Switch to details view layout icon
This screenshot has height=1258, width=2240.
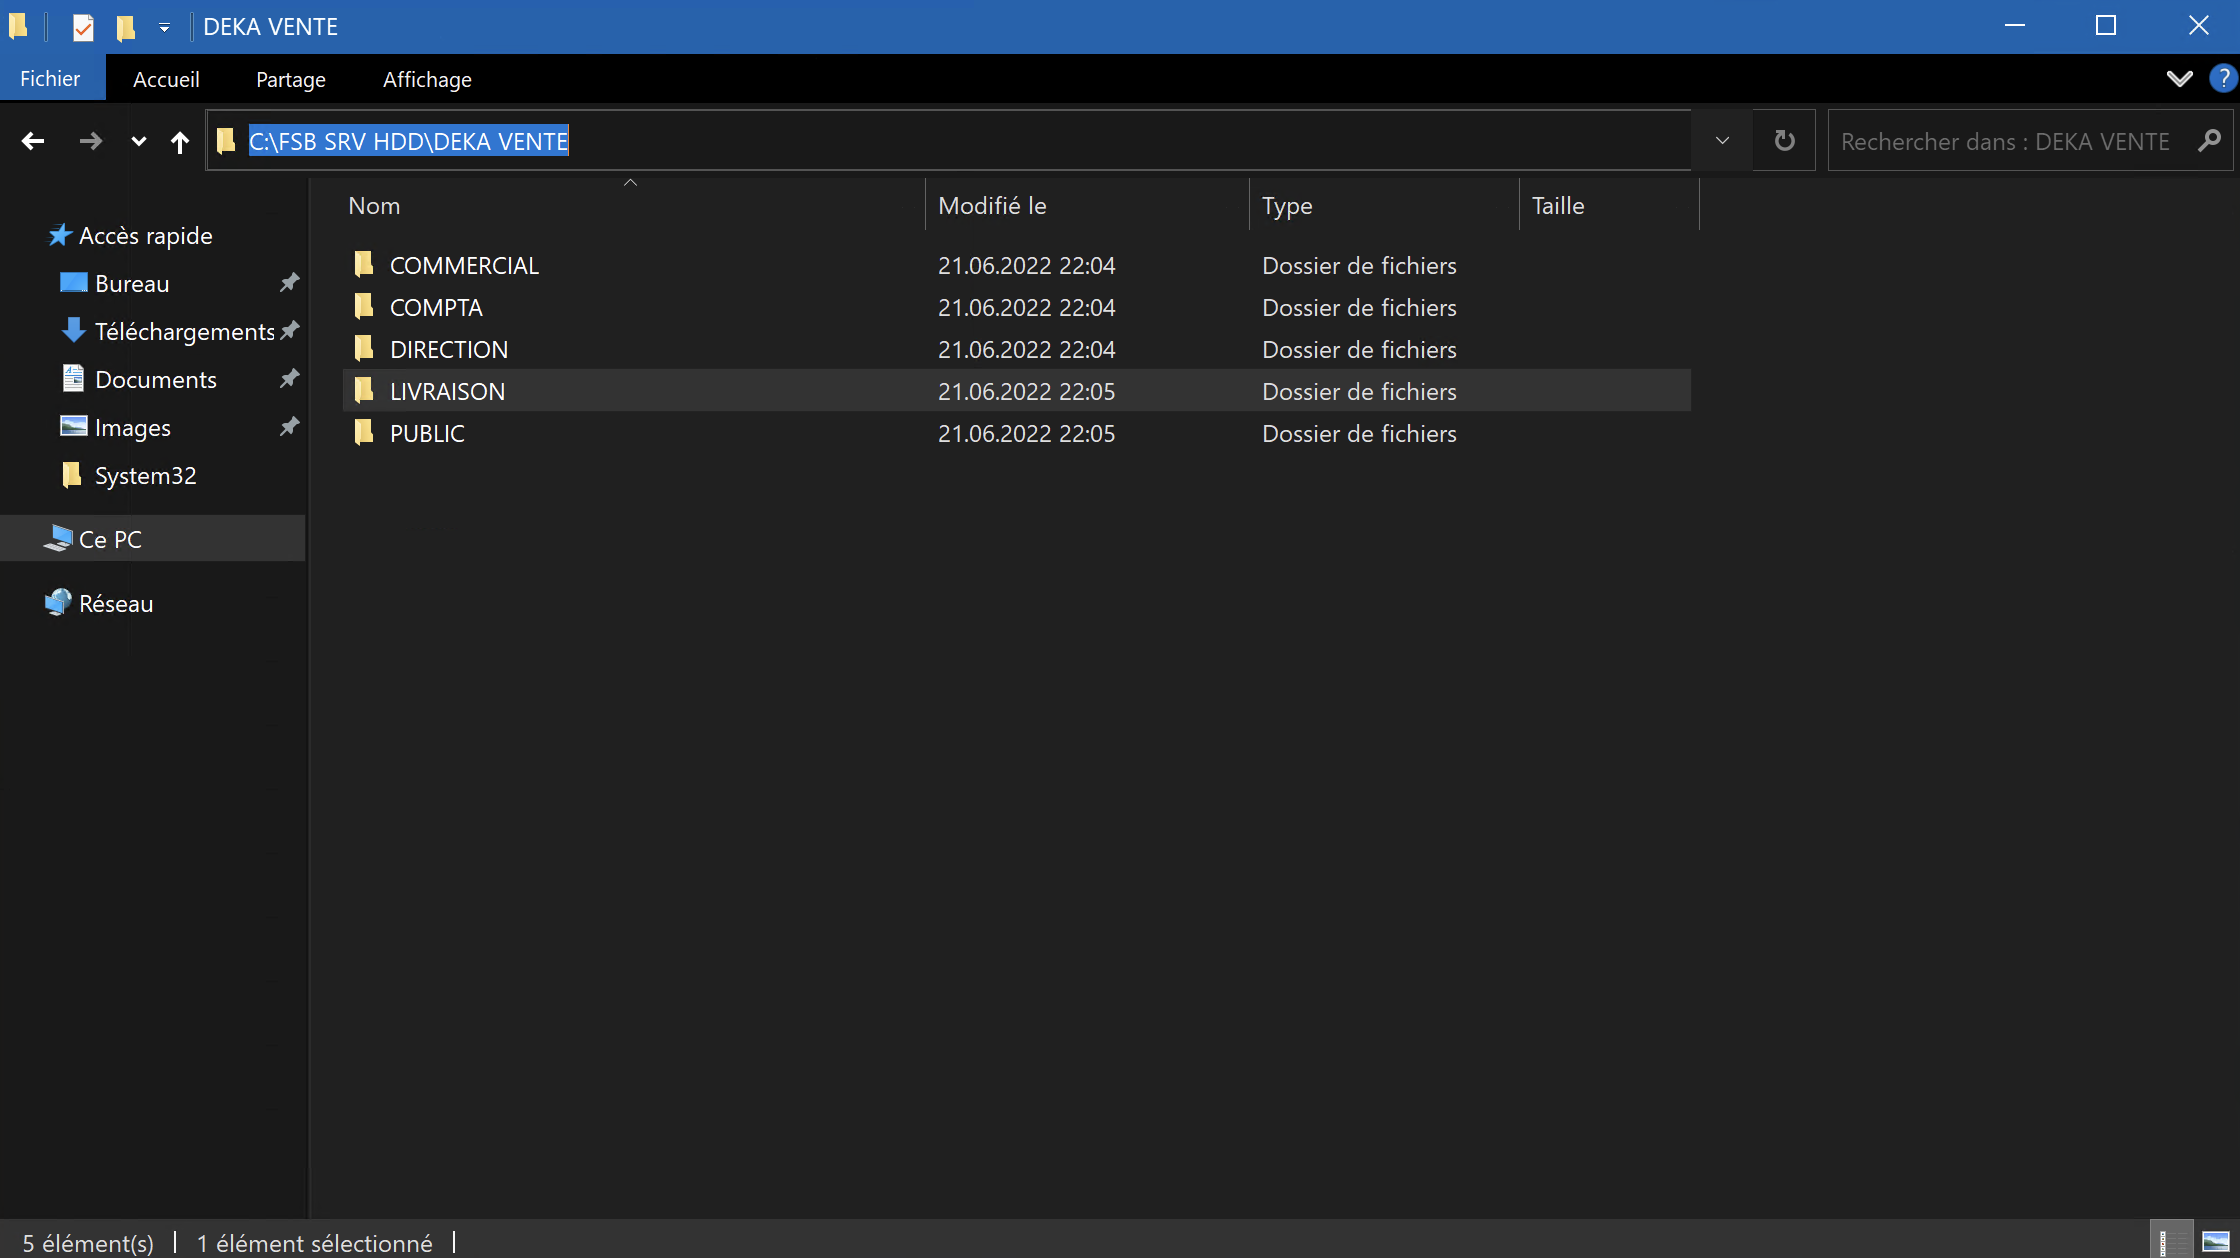pyautogui.click(x=2171, y=1241)
